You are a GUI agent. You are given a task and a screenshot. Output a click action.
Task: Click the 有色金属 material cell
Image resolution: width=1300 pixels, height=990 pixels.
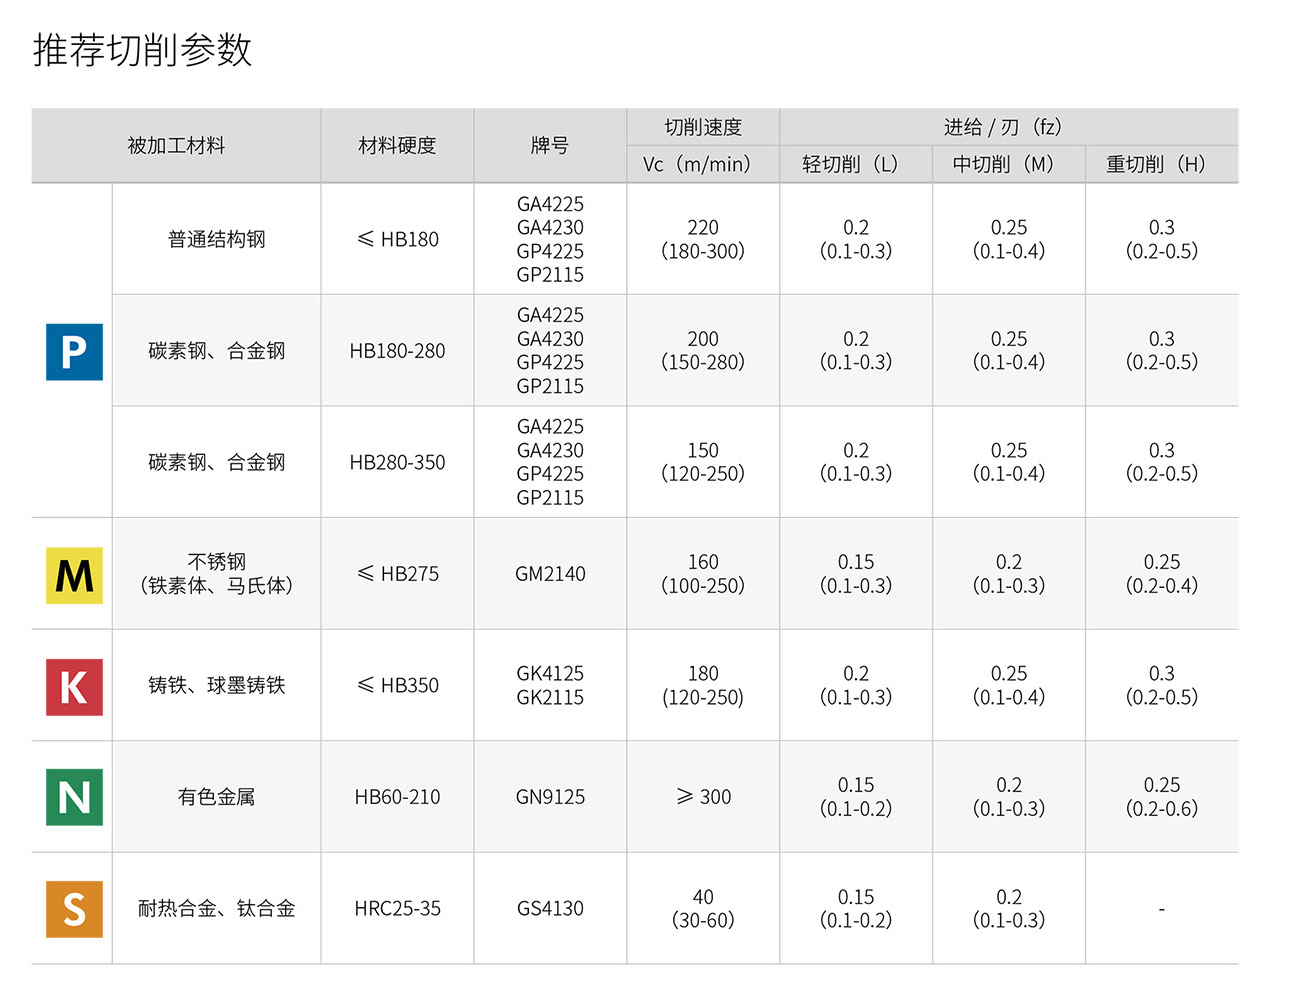pyautogui.click(x=216, y=797)
